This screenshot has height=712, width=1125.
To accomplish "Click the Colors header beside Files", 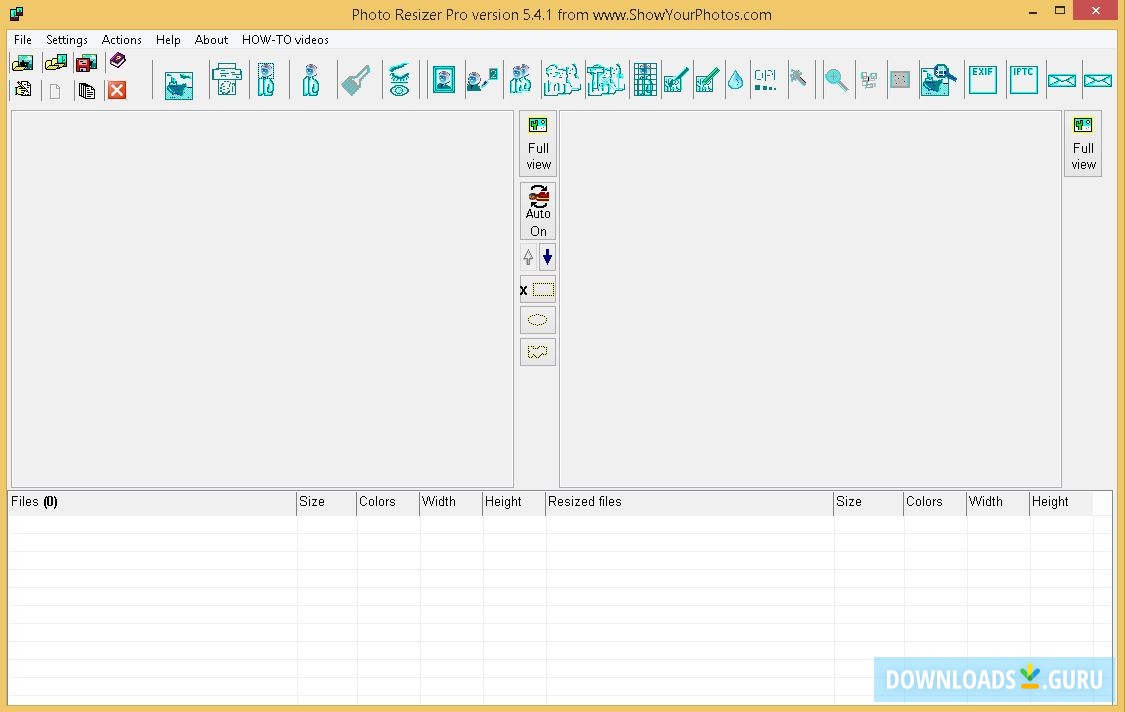I will (387, 502).
